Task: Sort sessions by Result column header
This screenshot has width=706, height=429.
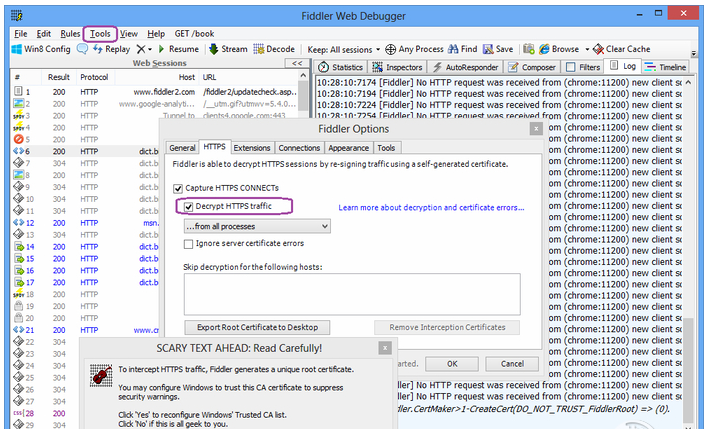Action: pyautogui.click(x=59, y=77)
